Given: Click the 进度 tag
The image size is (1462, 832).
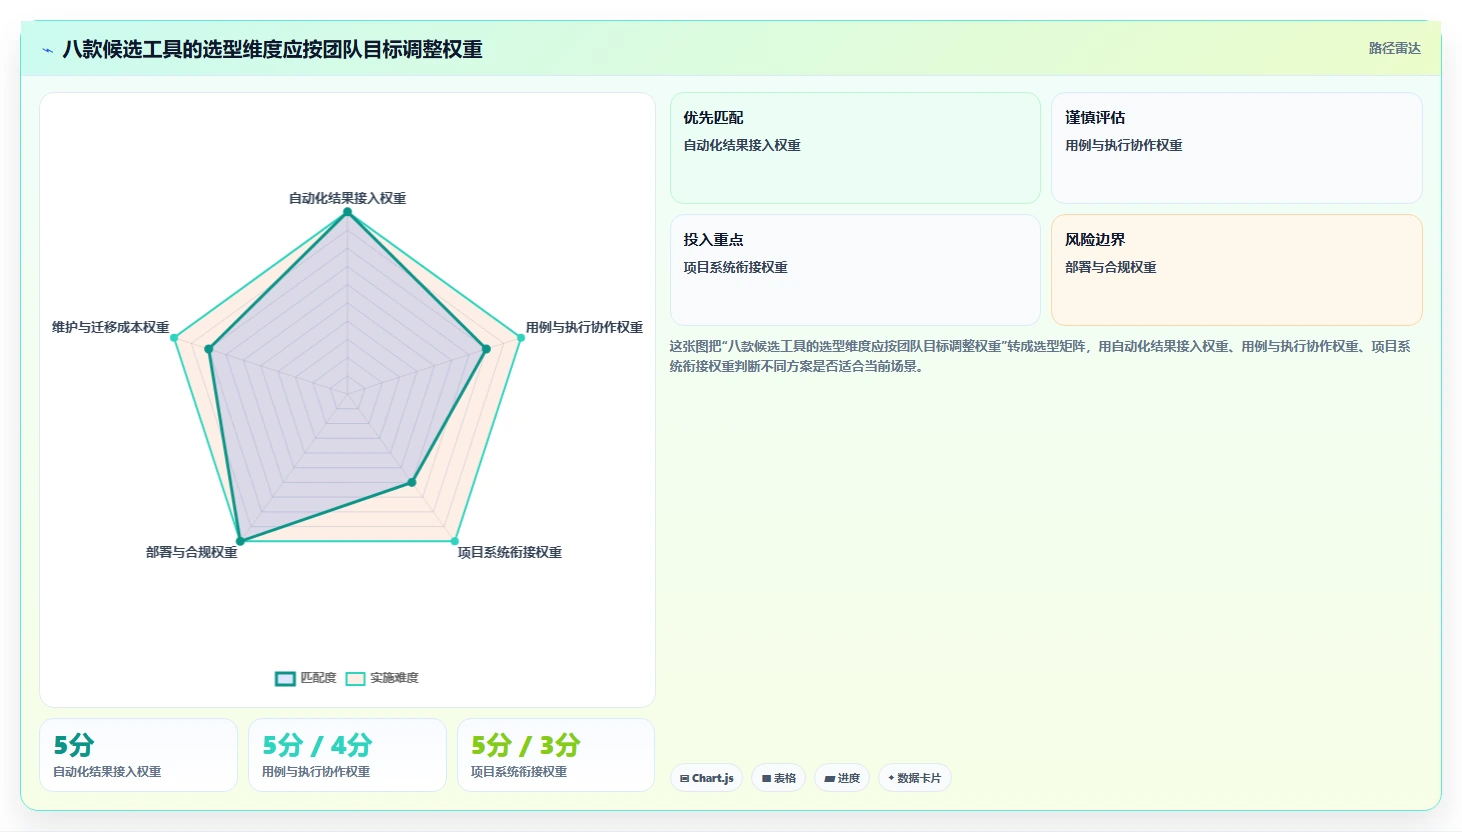Looking at the screenshot, I should pyautogui.click(x=842, y=778).
